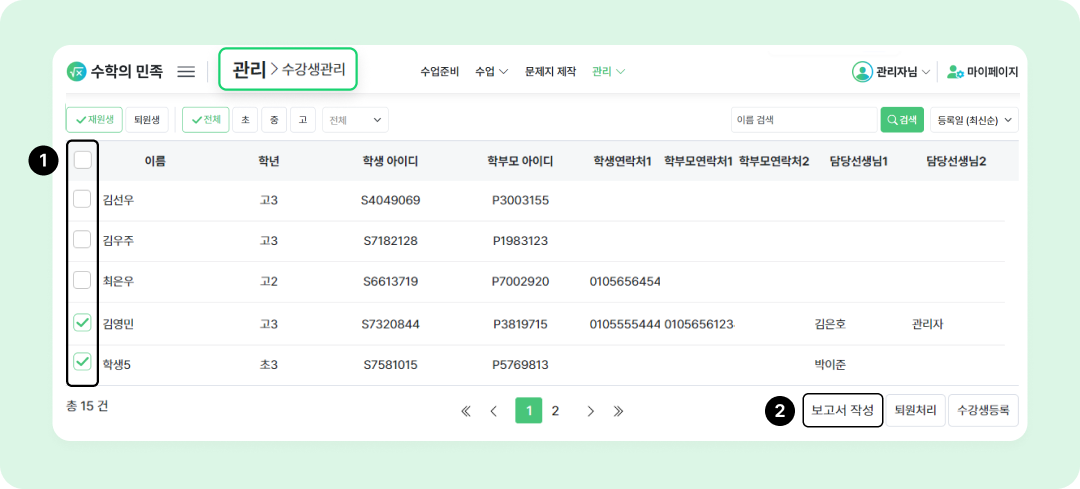The image size is (1080, 489).
Task: Open the 등록일 (최신순) sort dropdown
Action: click(x=974, y=120)
